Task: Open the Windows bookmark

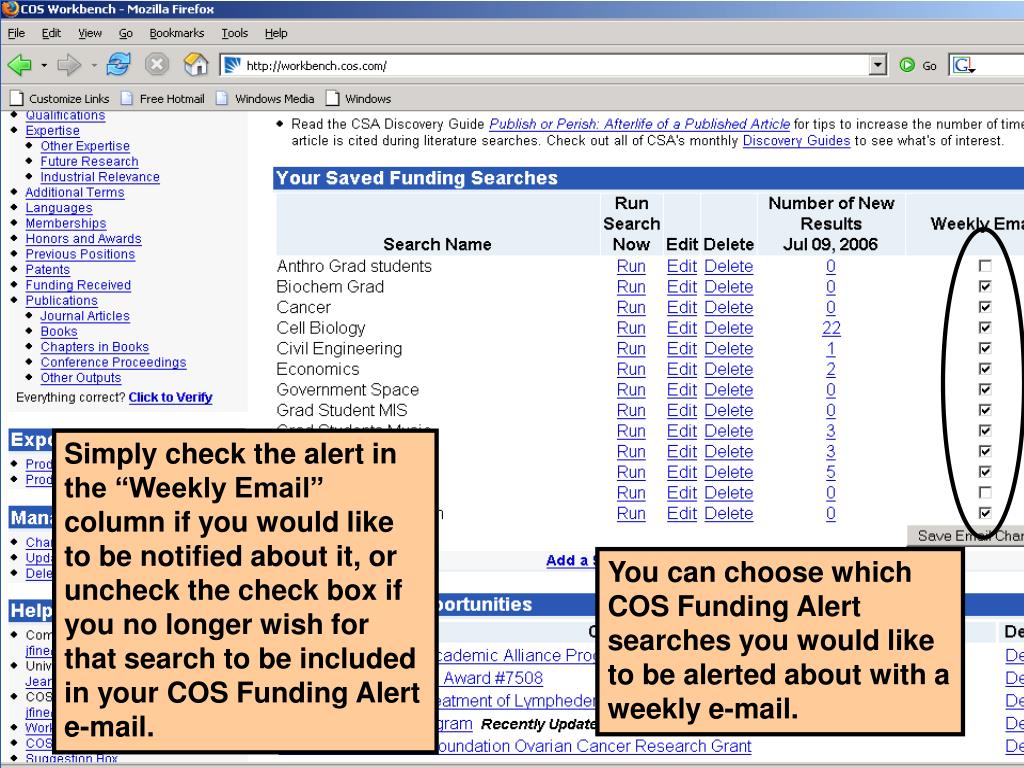Action: click(359, 99)
